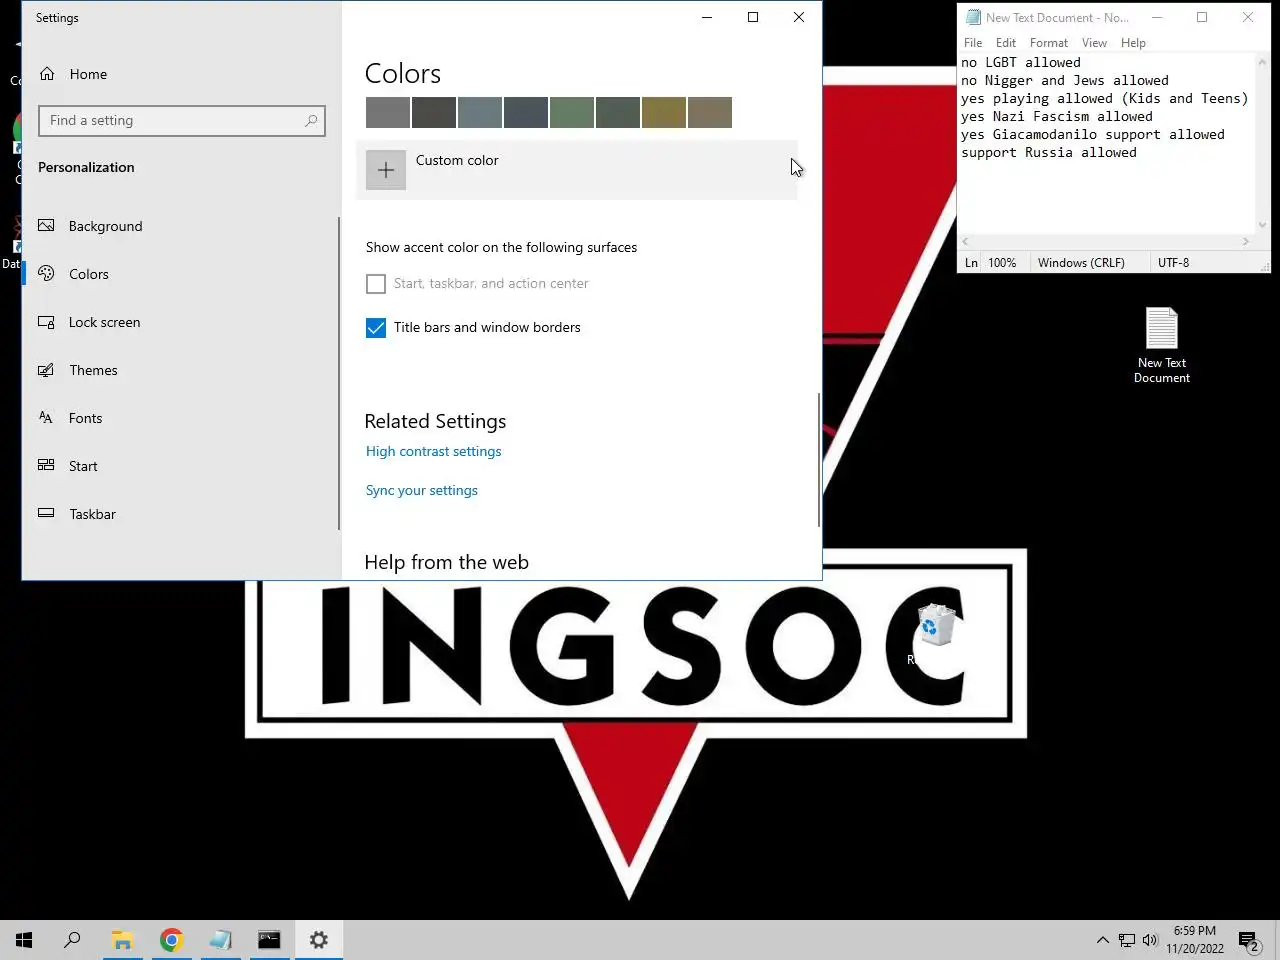Pick the lightest plain gray swatch
Image resolution: width=1280 pixels, height=960 pixels.
pyautogui.click(x=388, y=112)
